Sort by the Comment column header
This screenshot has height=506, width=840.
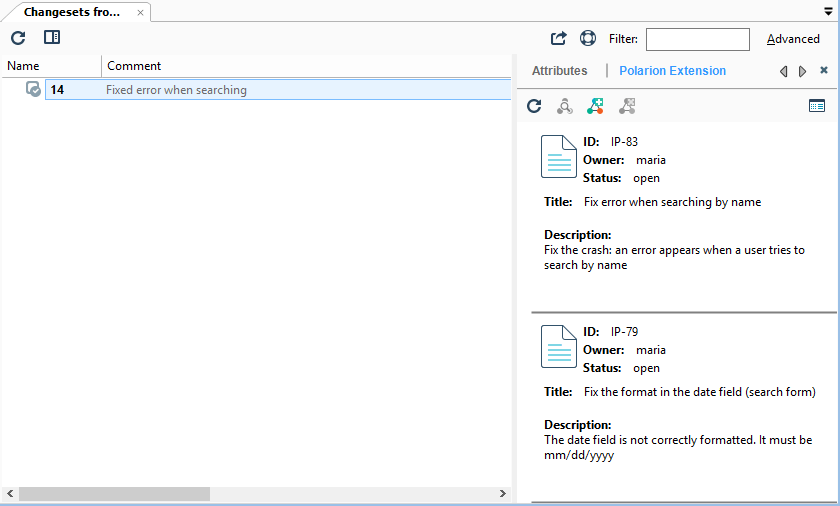coord(306,66)
